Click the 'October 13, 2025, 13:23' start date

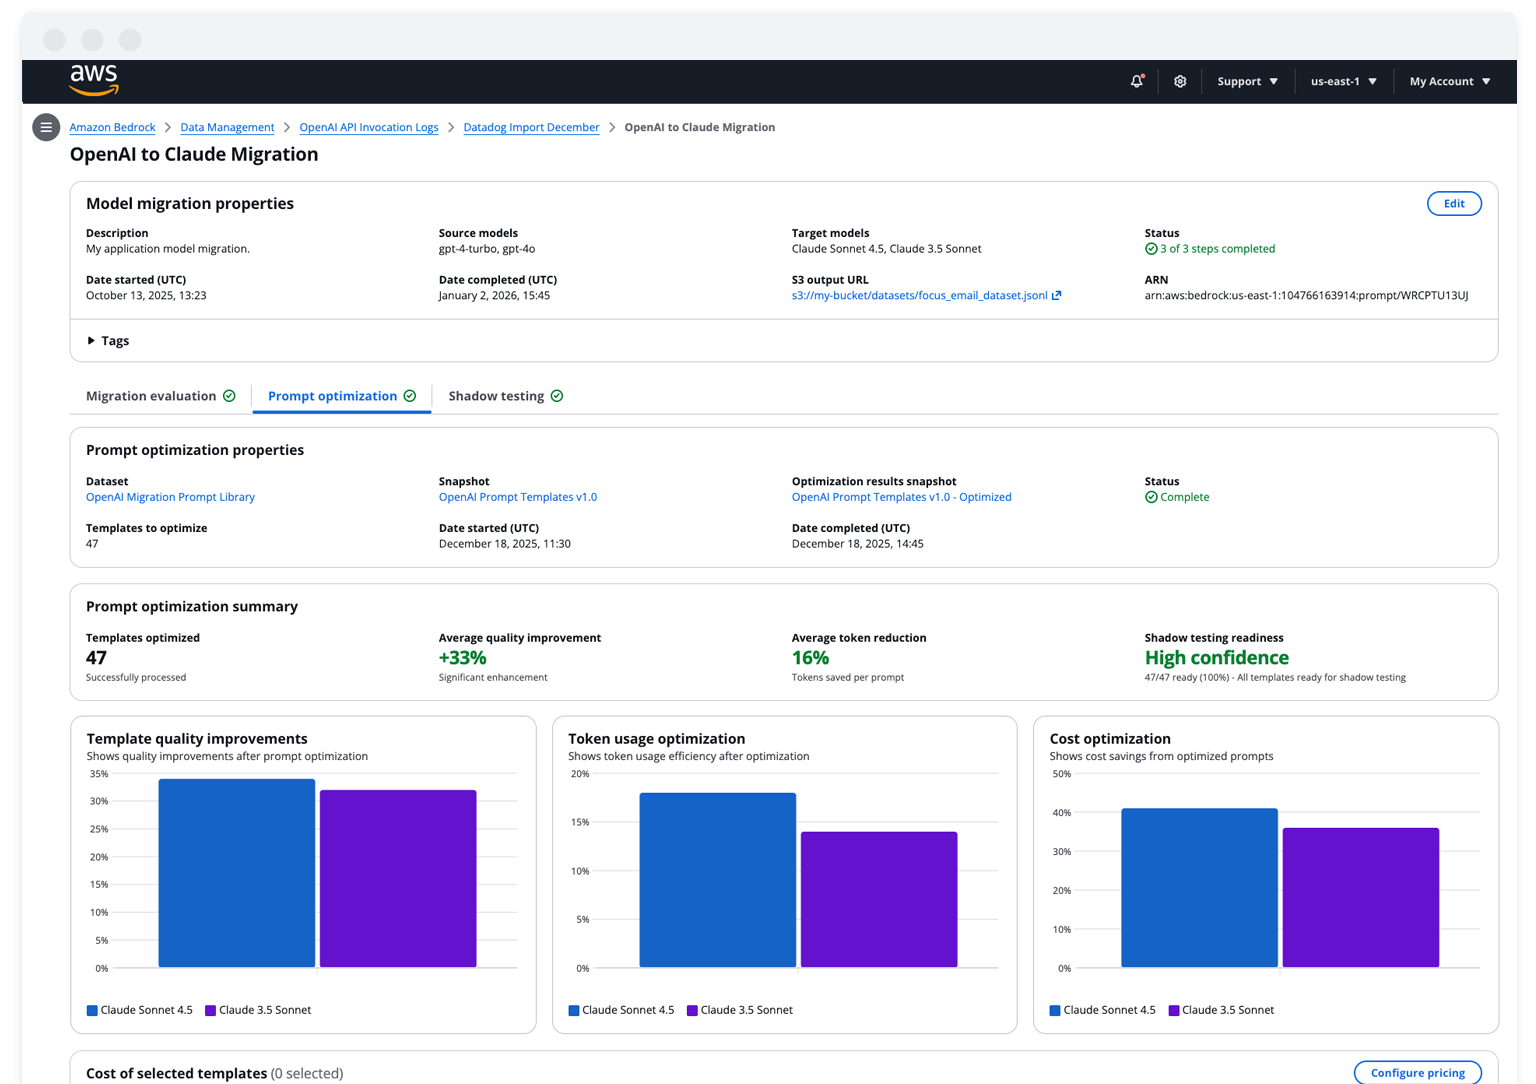(x=146, y=295)
